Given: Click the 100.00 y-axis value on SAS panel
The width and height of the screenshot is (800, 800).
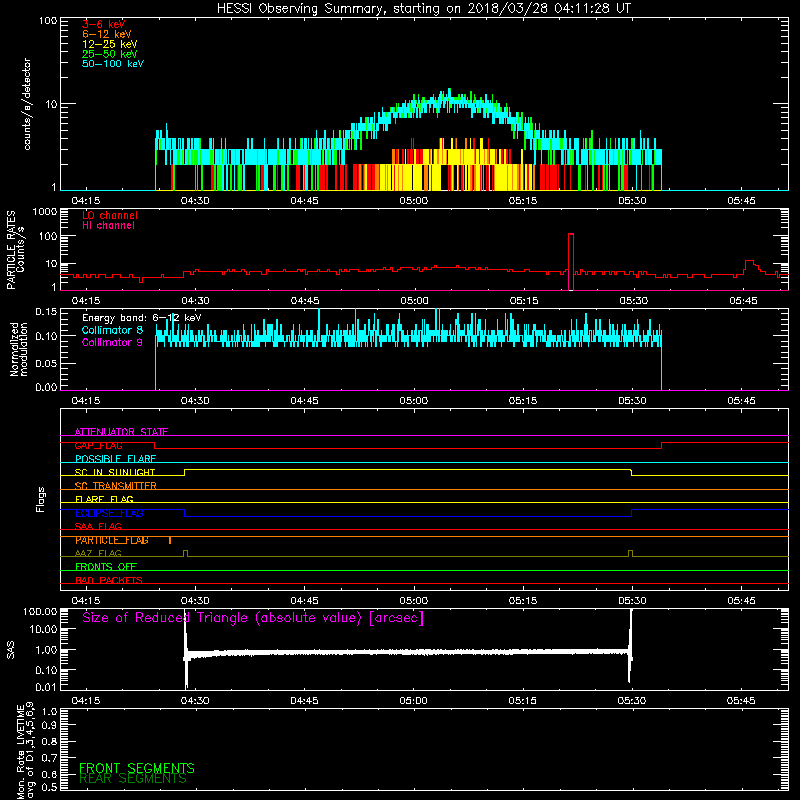Looking at the screenshot, I should click(x=40, y=611).
